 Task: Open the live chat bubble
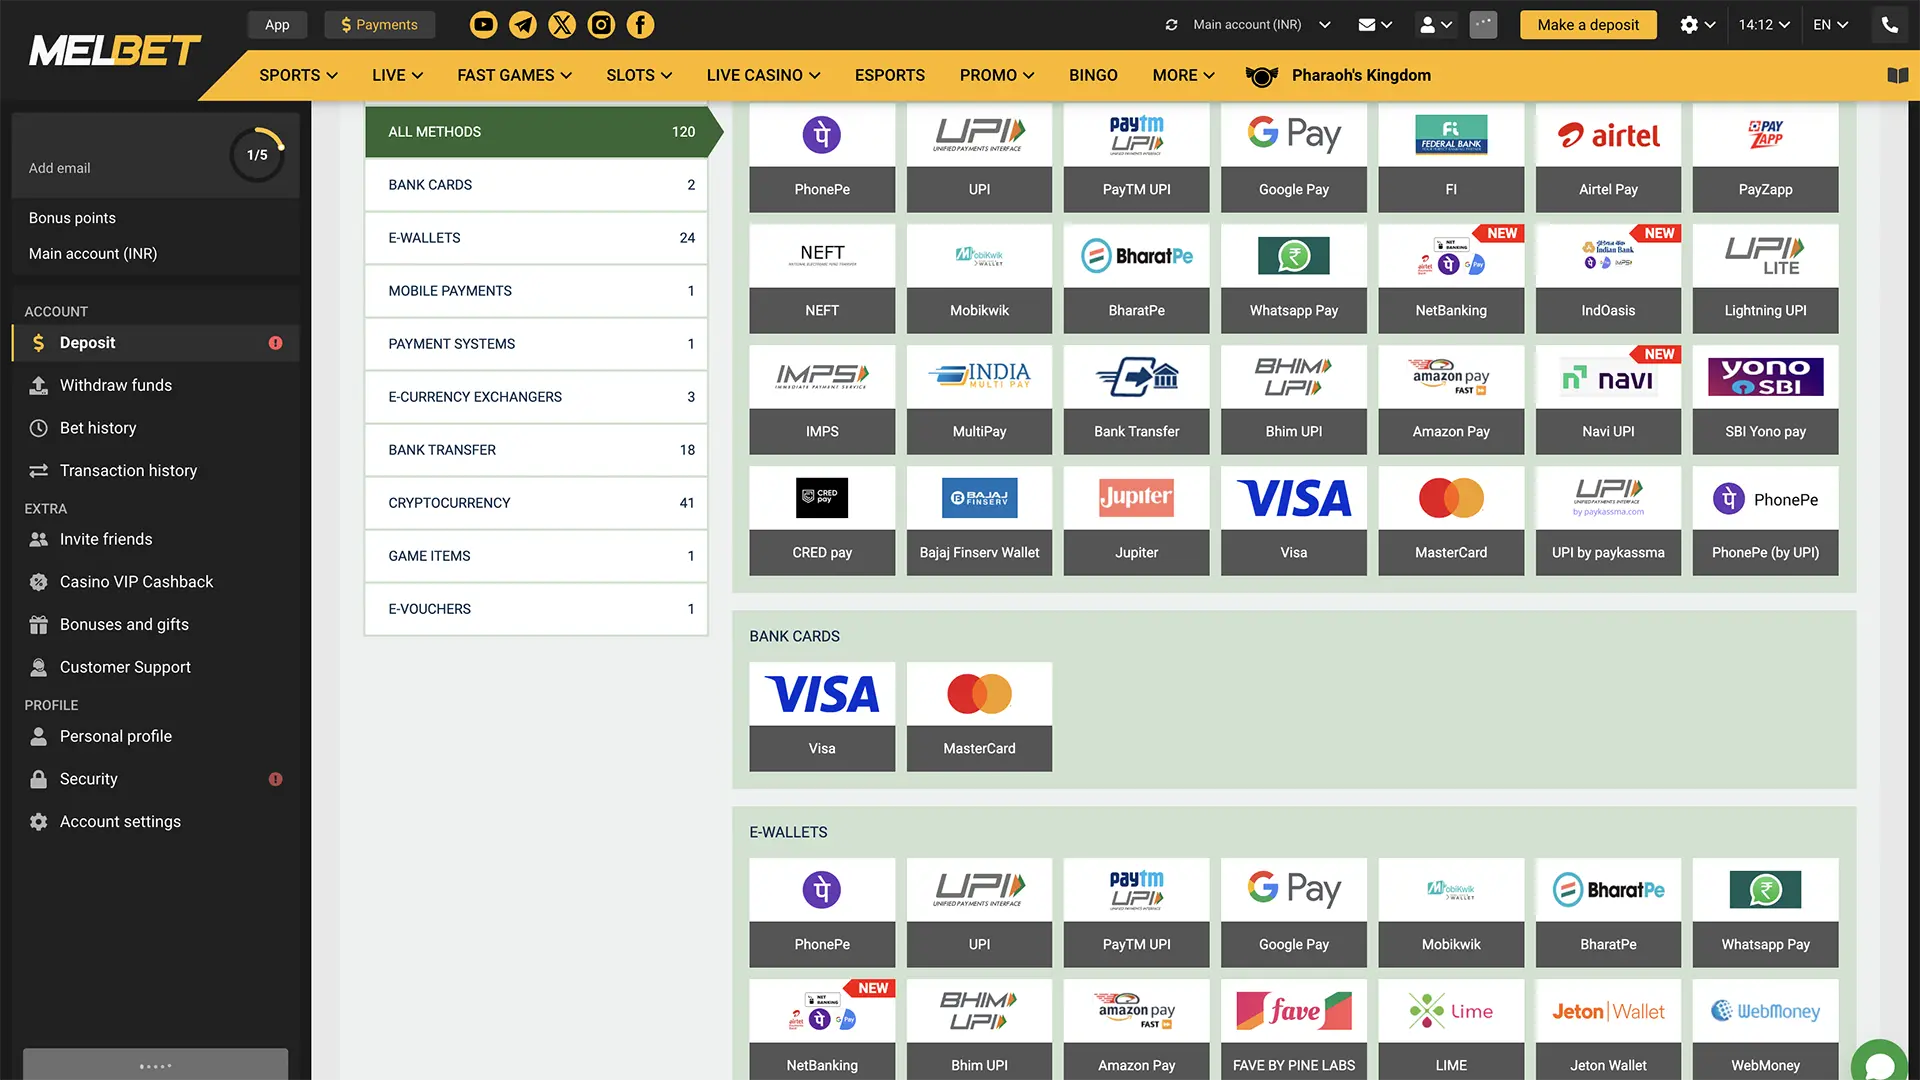pyautogui.click(x=1880, y=1064)
